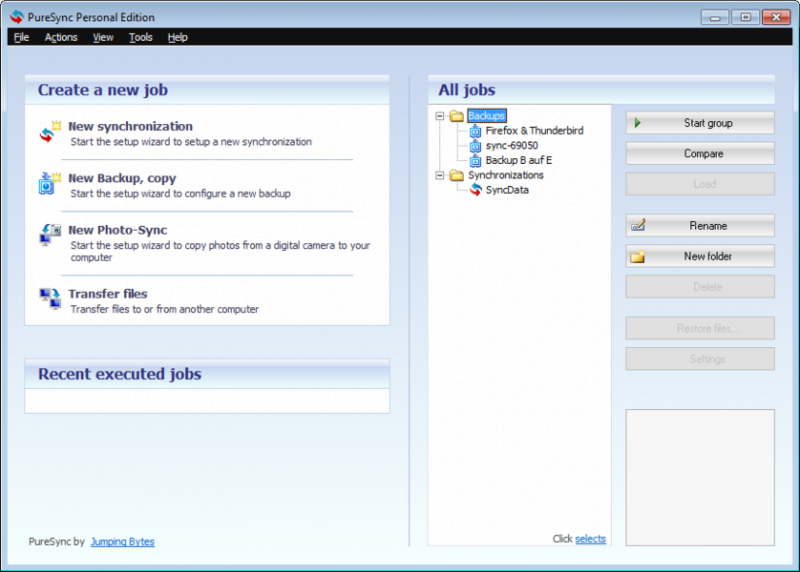Minimize the PureSync window

pos(715,17)
